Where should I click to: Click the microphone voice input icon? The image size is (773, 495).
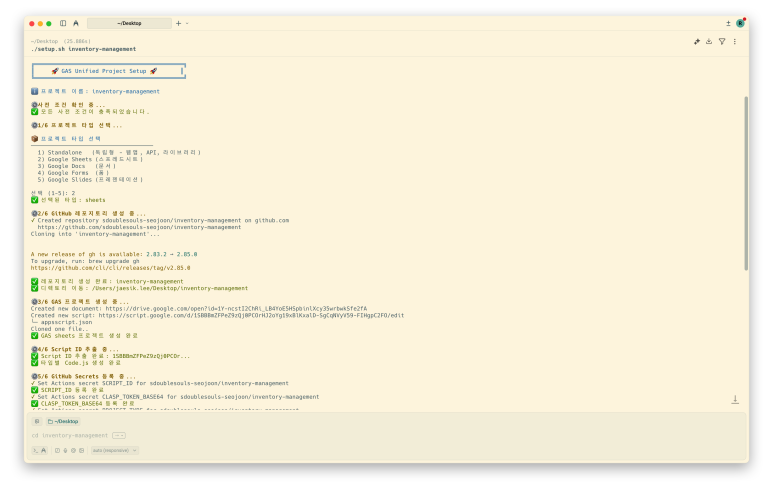coord(65,450)
